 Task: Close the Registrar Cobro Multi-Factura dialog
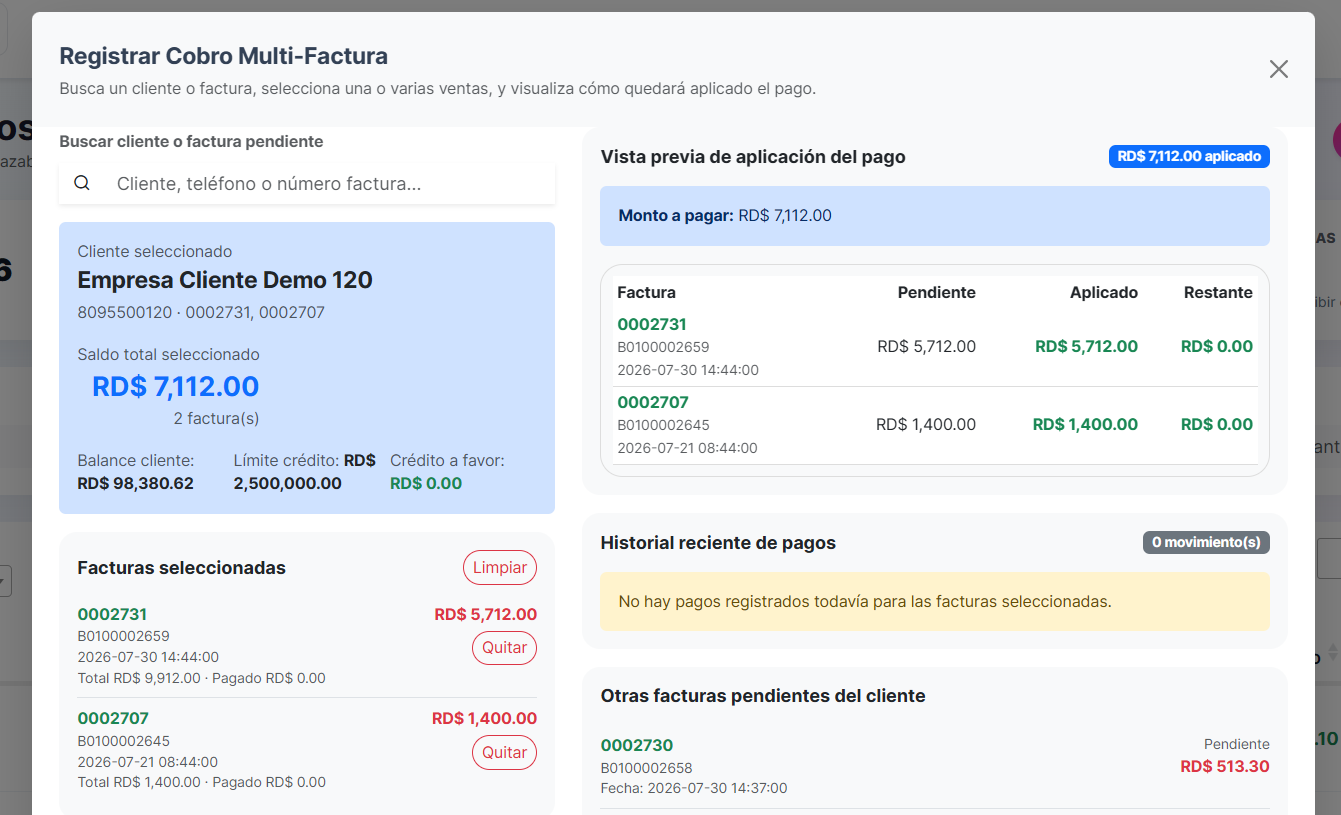[x=1278, y=69]
